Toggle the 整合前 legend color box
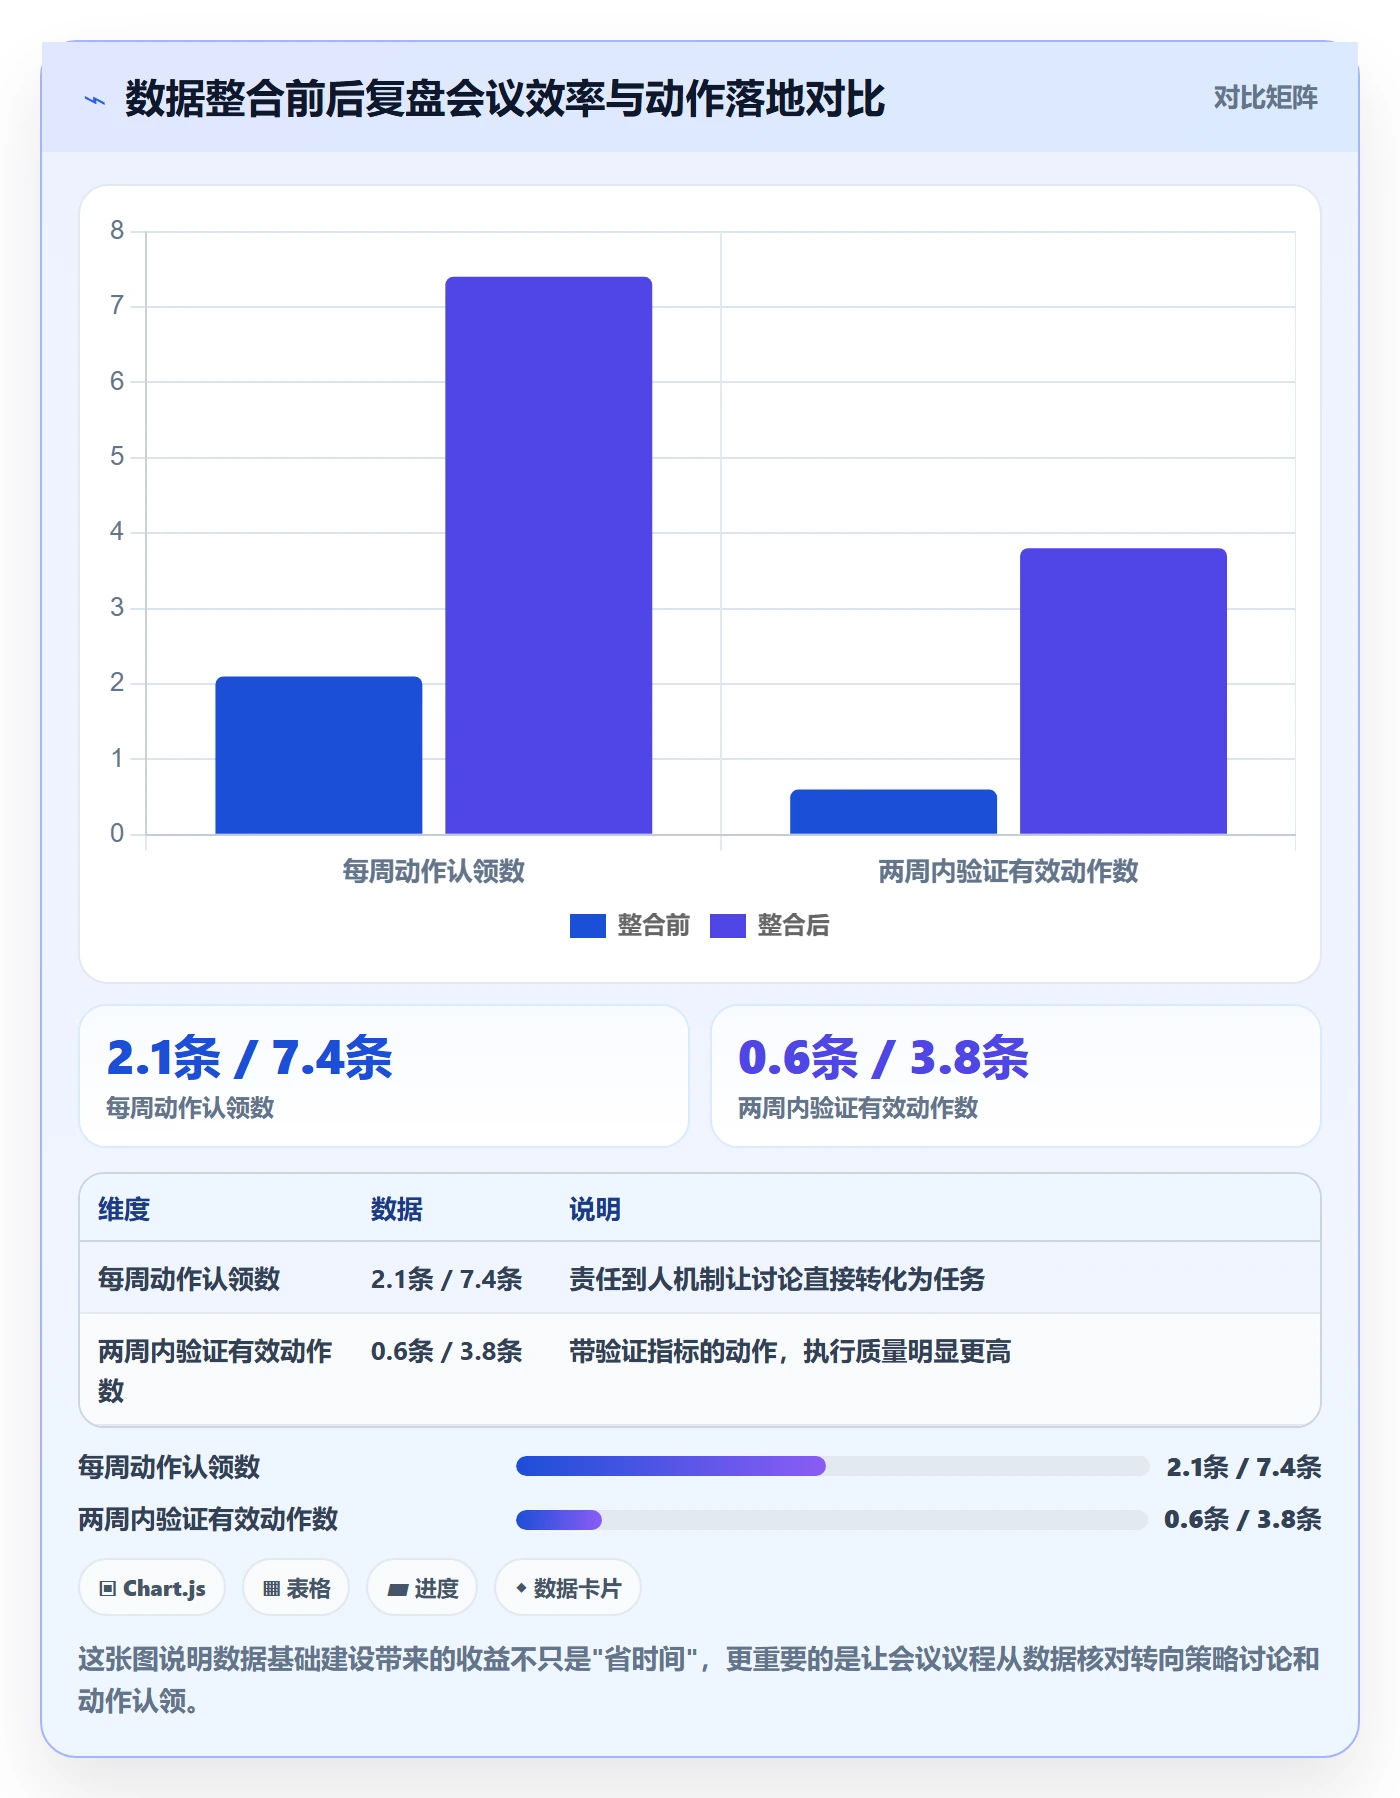 click(x=587, y=926)
